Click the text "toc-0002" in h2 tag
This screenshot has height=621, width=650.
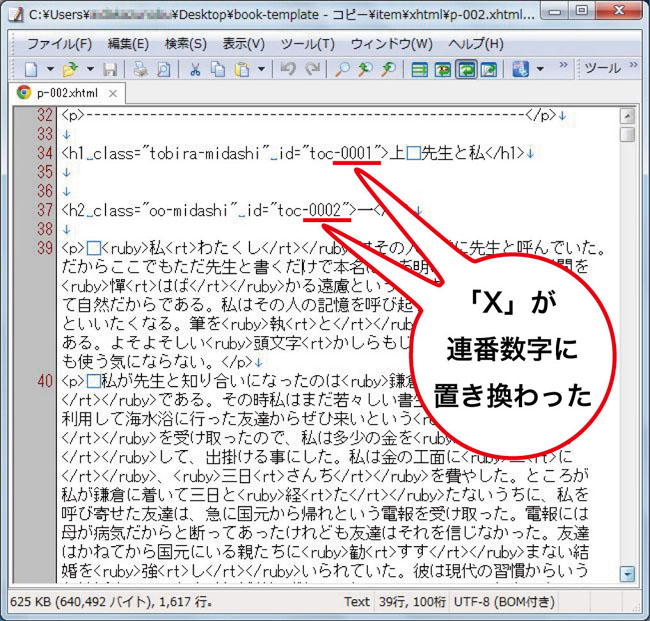(x=309, y=211)
